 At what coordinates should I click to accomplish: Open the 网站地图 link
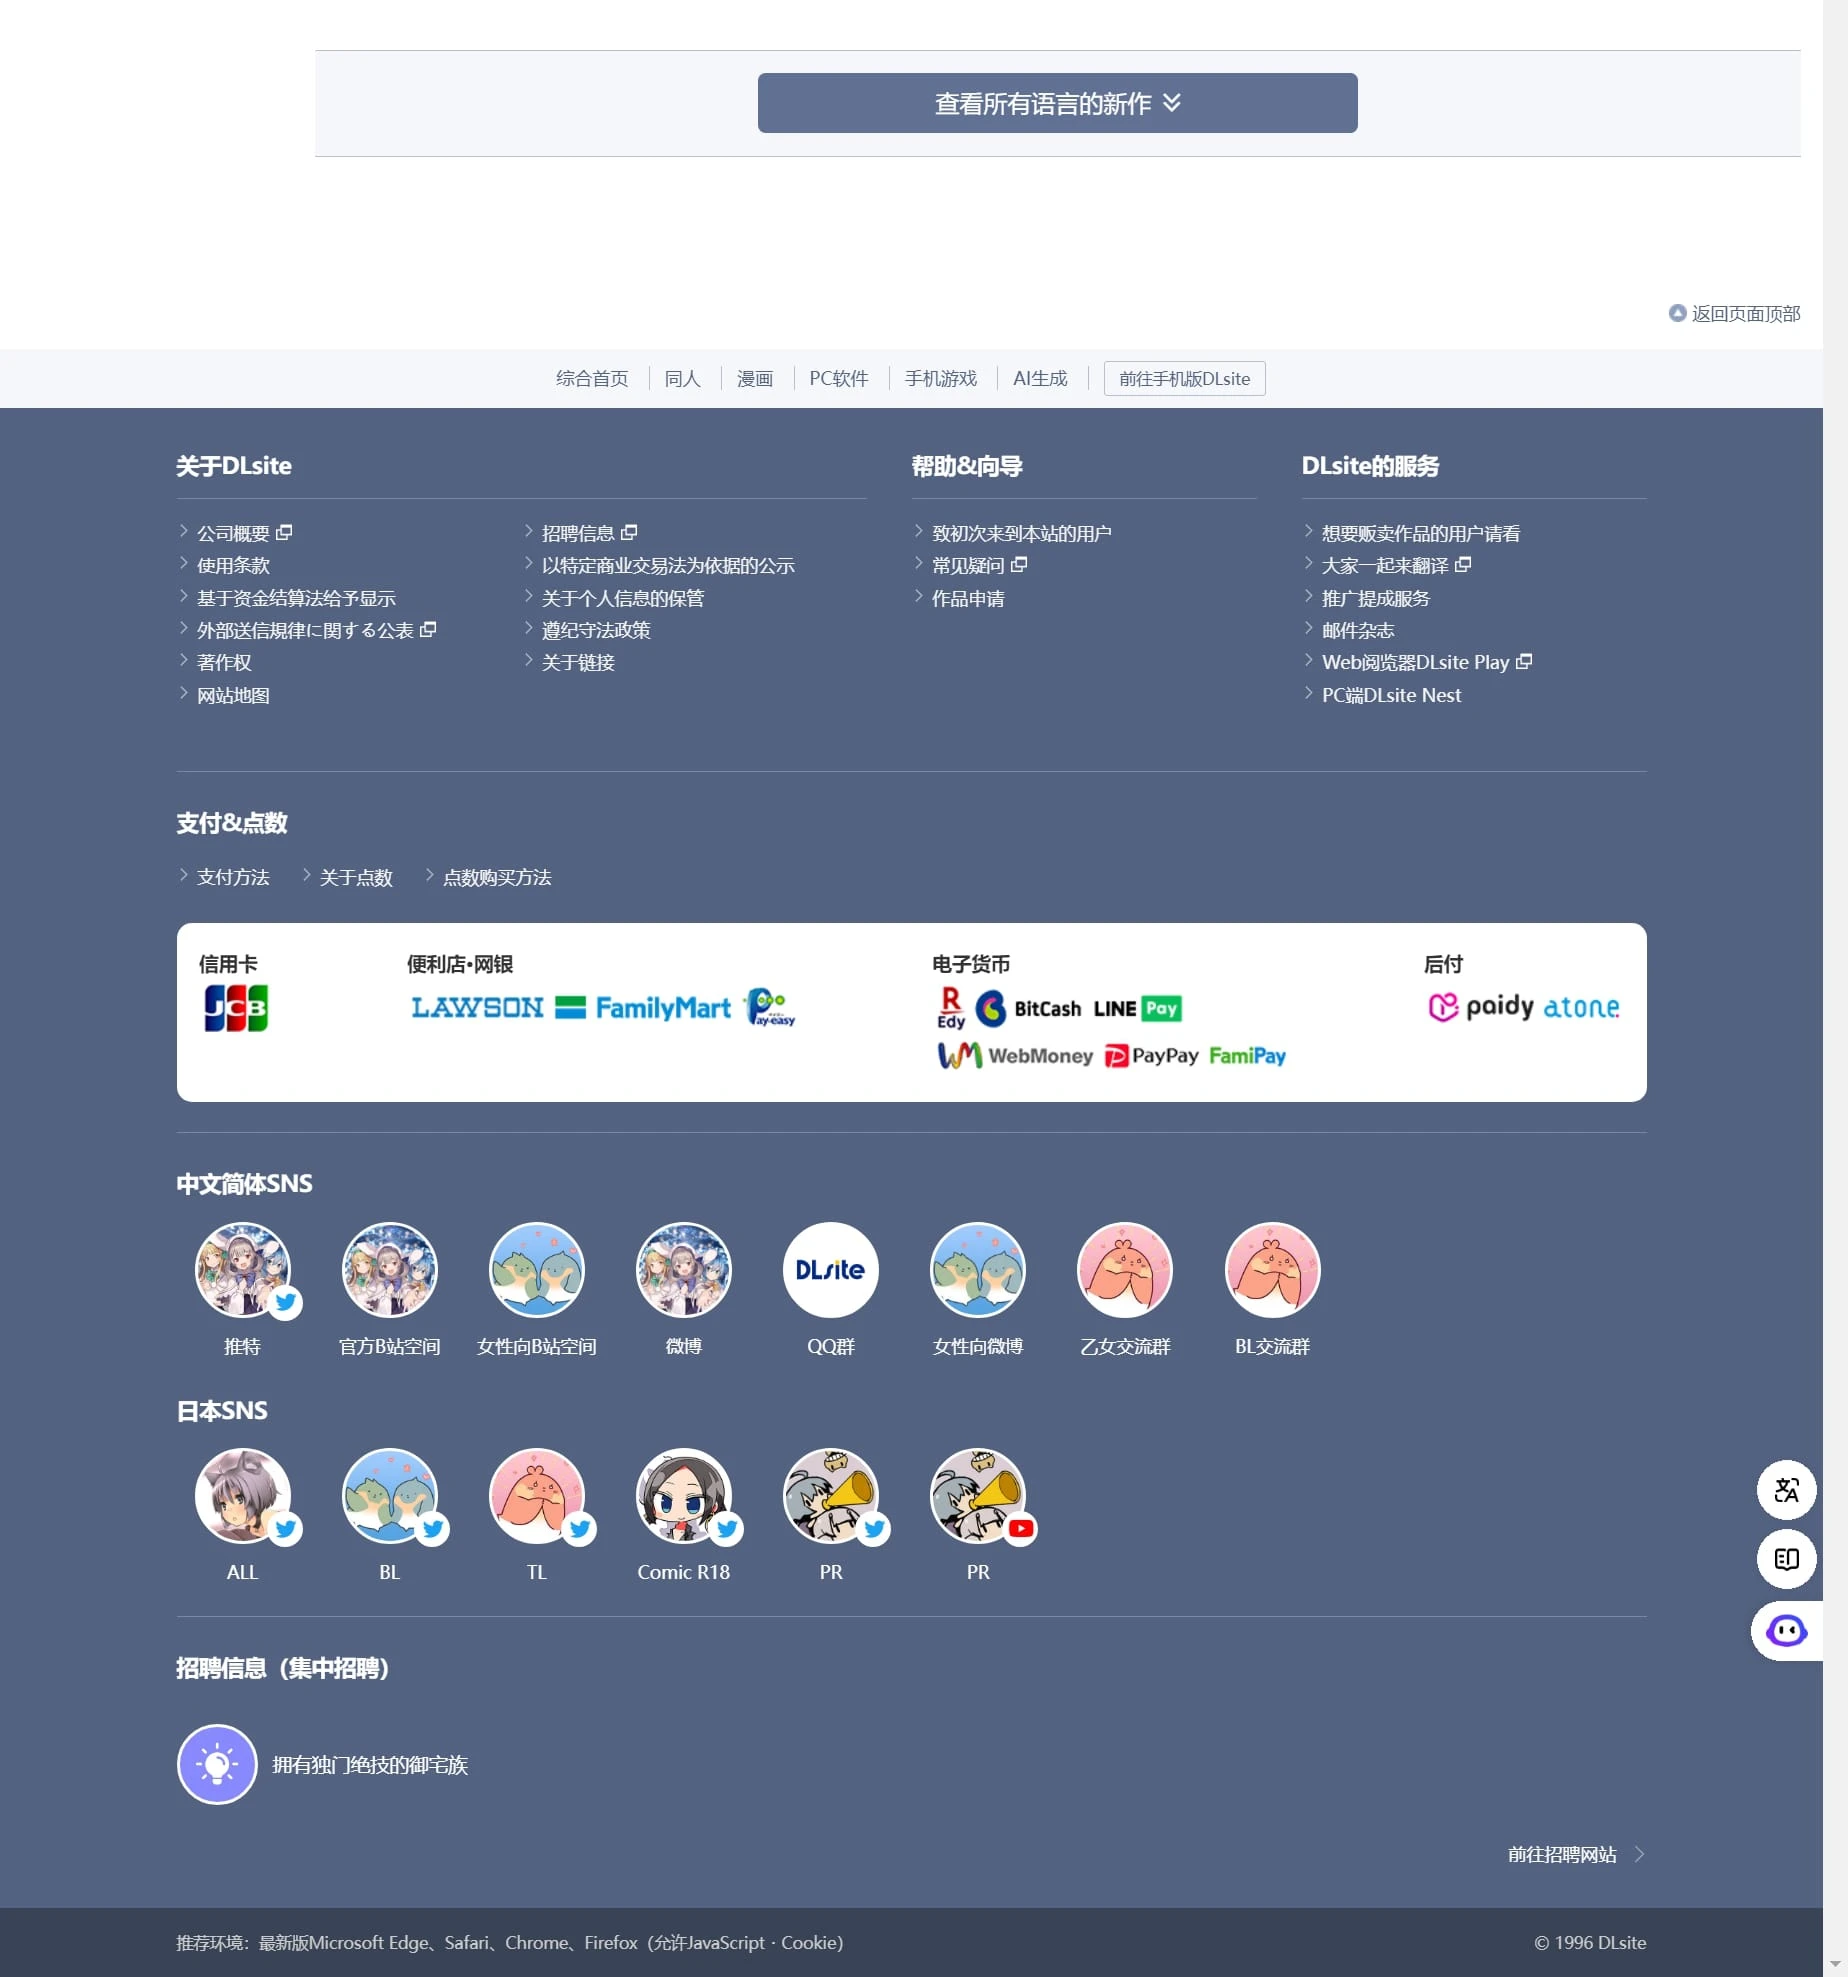click(x=233, y=695)
